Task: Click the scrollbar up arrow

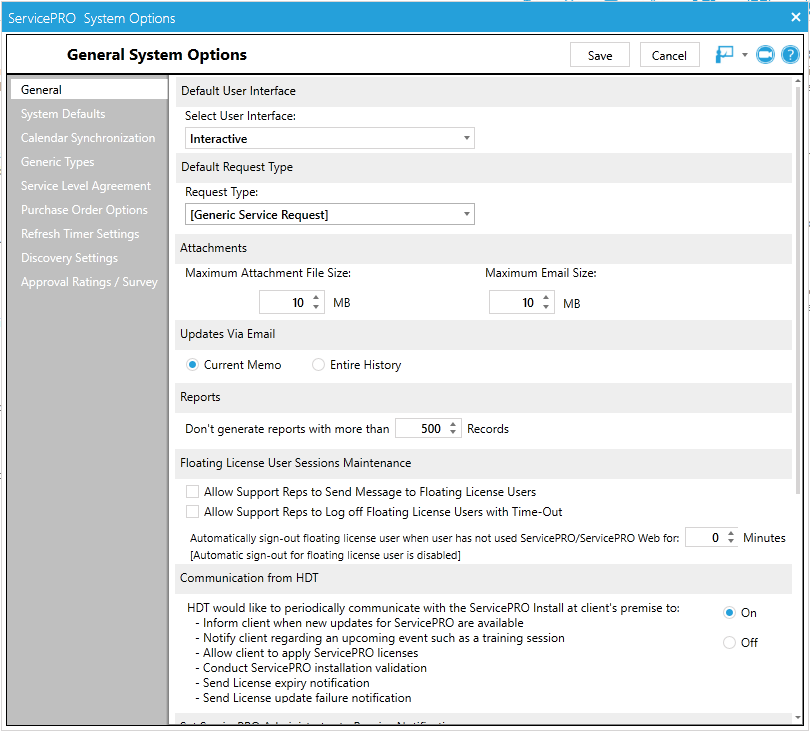Action: pyautogui.click(x=798, y=81)
